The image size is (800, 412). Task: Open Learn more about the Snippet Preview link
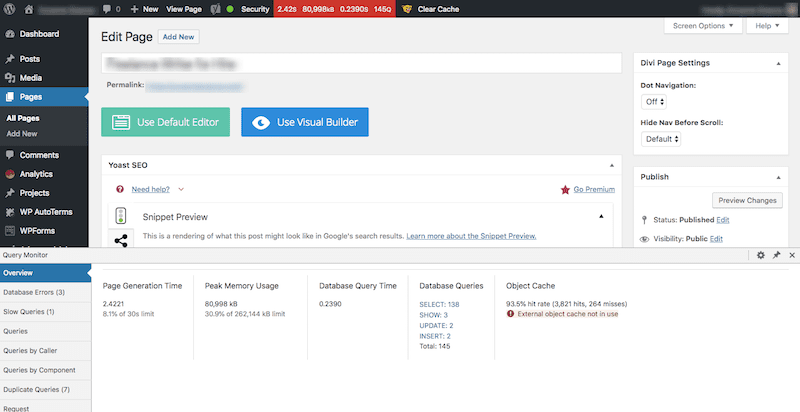(x=471, y=236)
